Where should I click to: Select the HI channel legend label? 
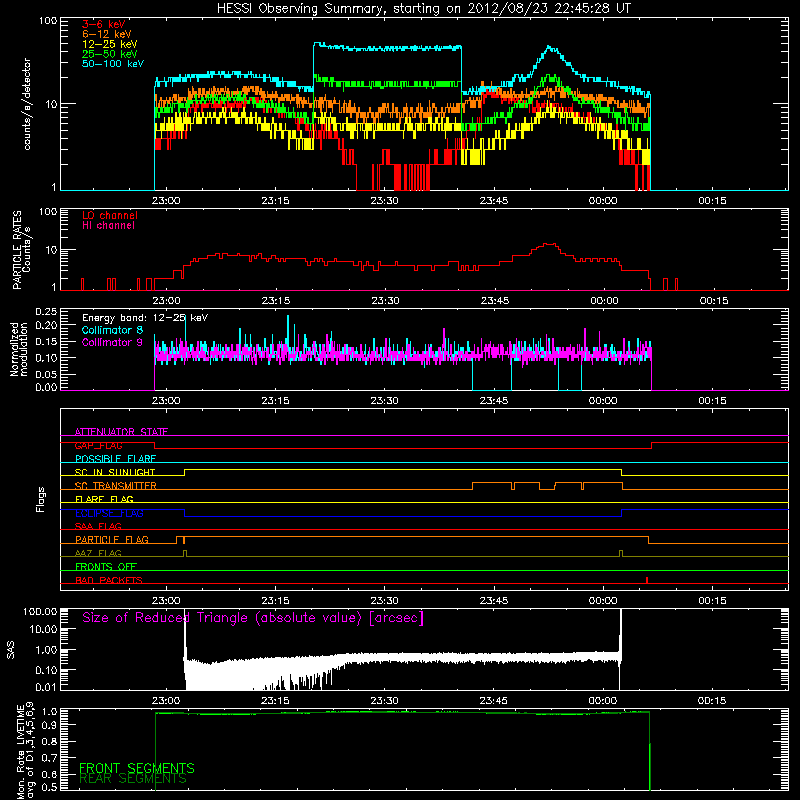coord(108,226)
